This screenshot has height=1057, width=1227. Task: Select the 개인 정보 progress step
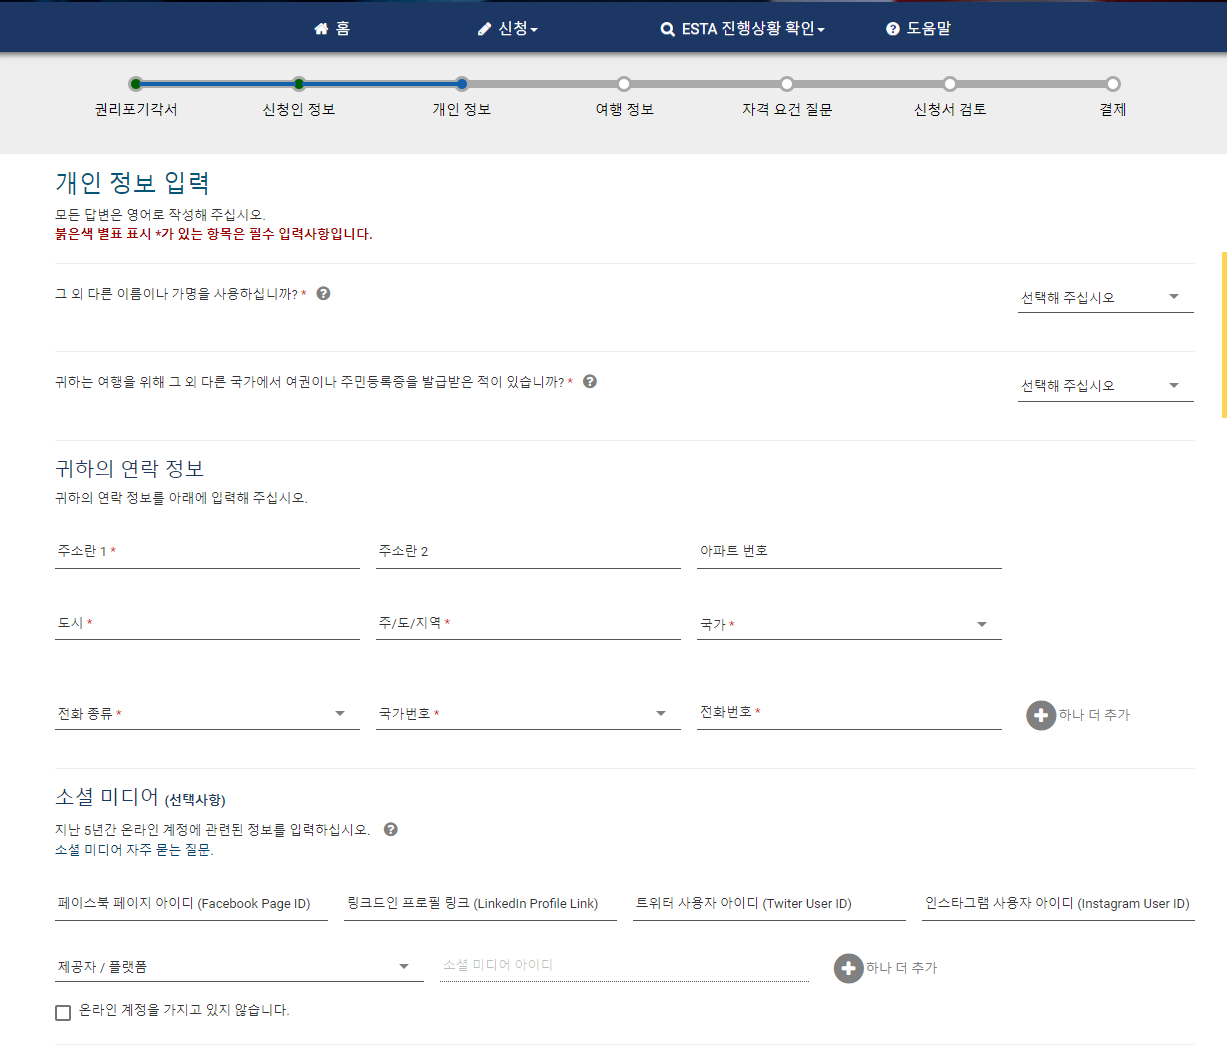click(x=461, y=98)
